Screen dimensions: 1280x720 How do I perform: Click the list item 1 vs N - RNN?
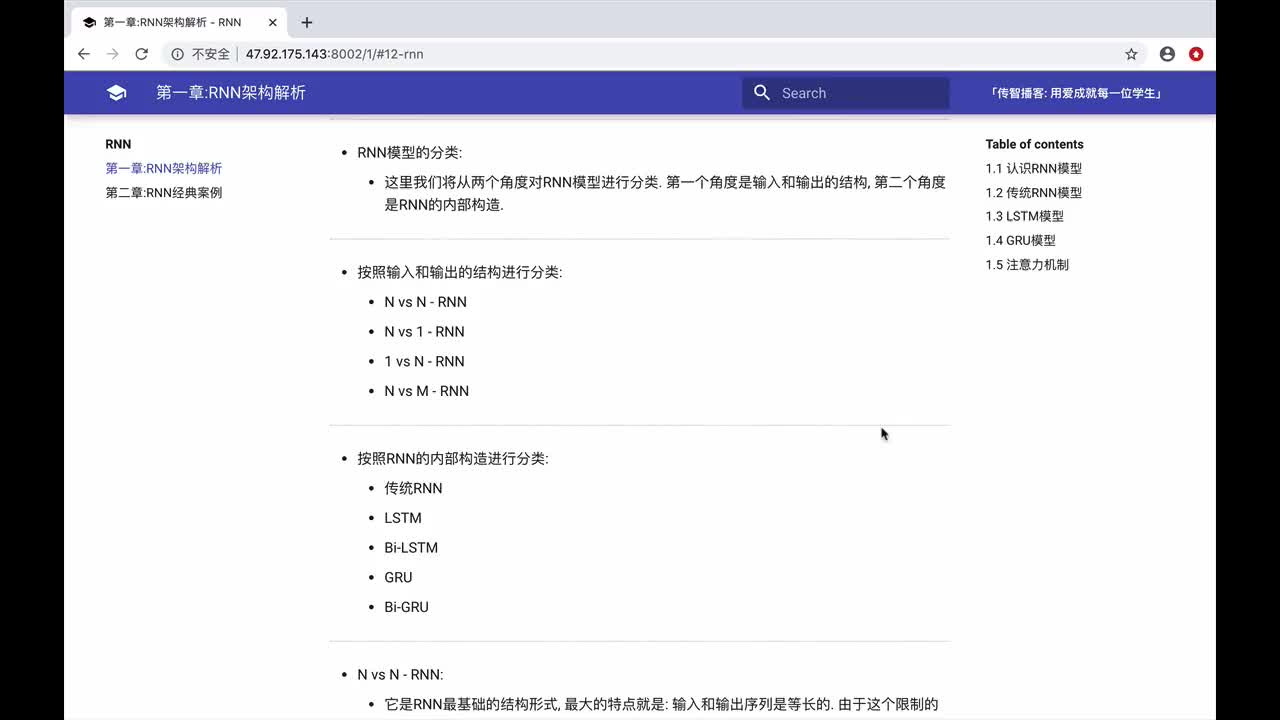click(x=424, y=361)
